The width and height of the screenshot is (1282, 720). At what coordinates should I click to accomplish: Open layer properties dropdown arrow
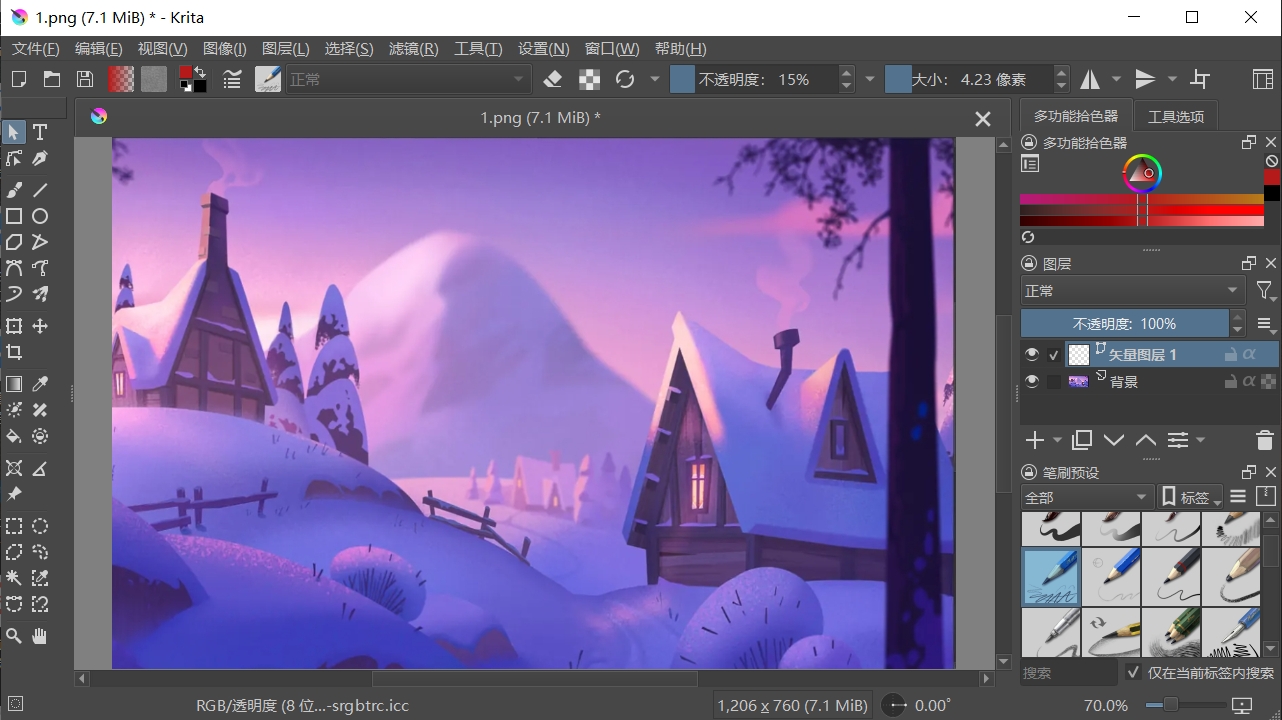[x=1201, y=440]
